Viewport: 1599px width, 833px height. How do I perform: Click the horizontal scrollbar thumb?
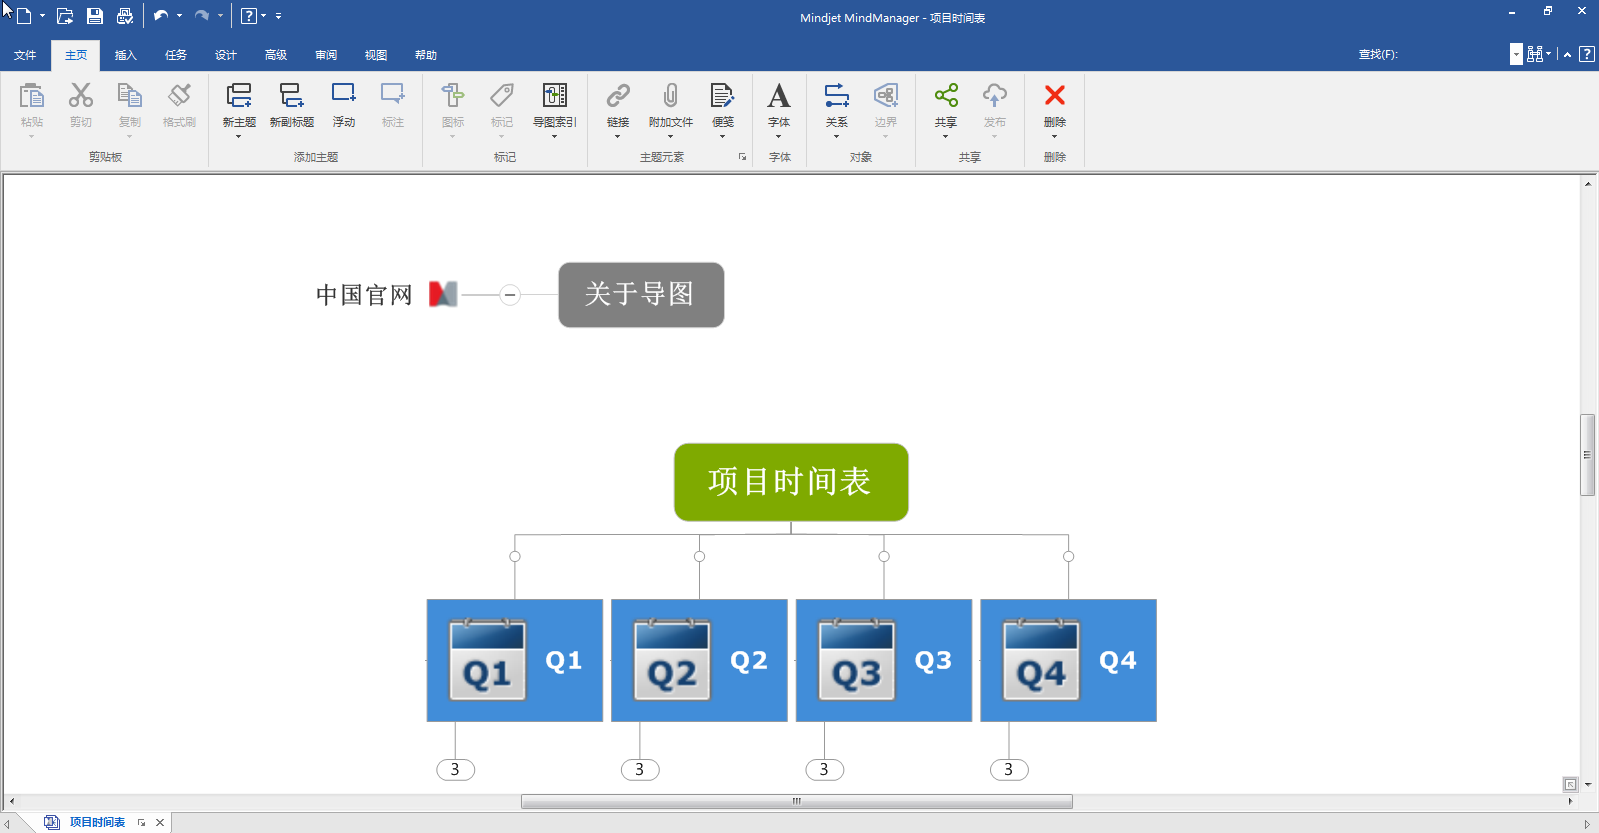[796, 801]
